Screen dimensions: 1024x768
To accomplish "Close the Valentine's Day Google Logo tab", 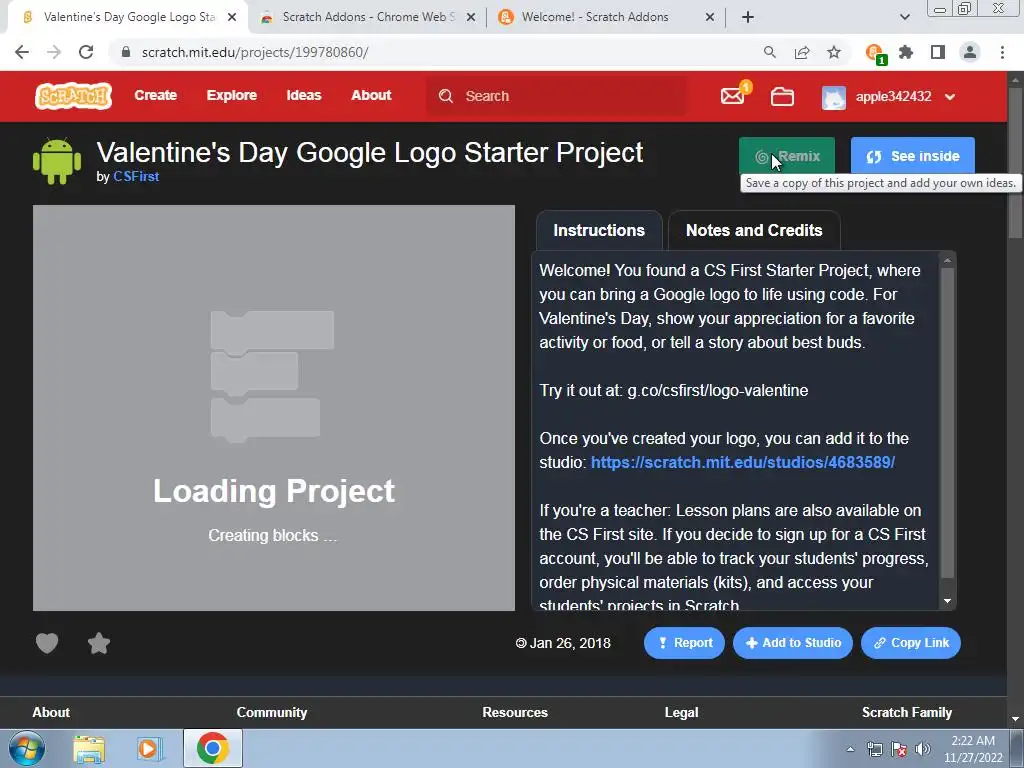I will click(232, 17).
